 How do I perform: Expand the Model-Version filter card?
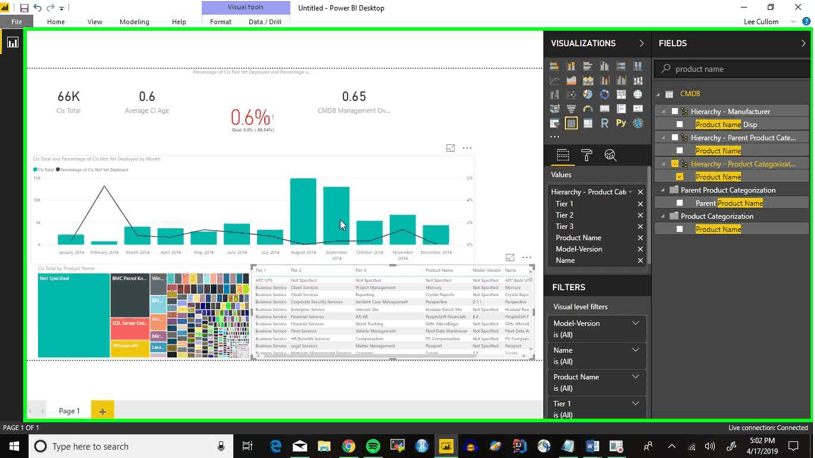point(635,323)
